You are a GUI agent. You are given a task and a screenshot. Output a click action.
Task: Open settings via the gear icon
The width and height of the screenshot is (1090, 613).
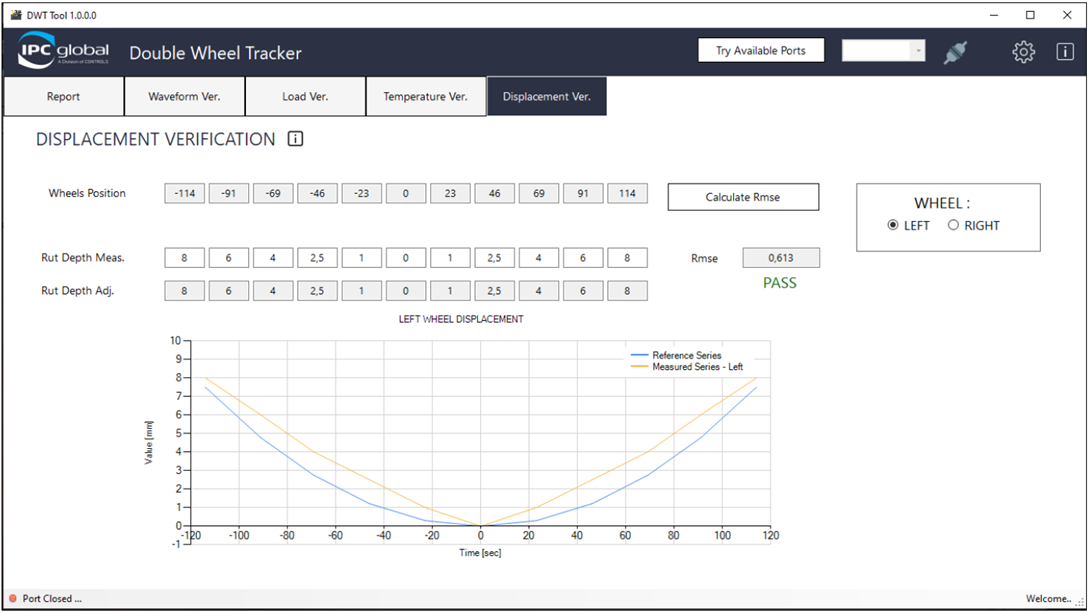pos(1023,52)
